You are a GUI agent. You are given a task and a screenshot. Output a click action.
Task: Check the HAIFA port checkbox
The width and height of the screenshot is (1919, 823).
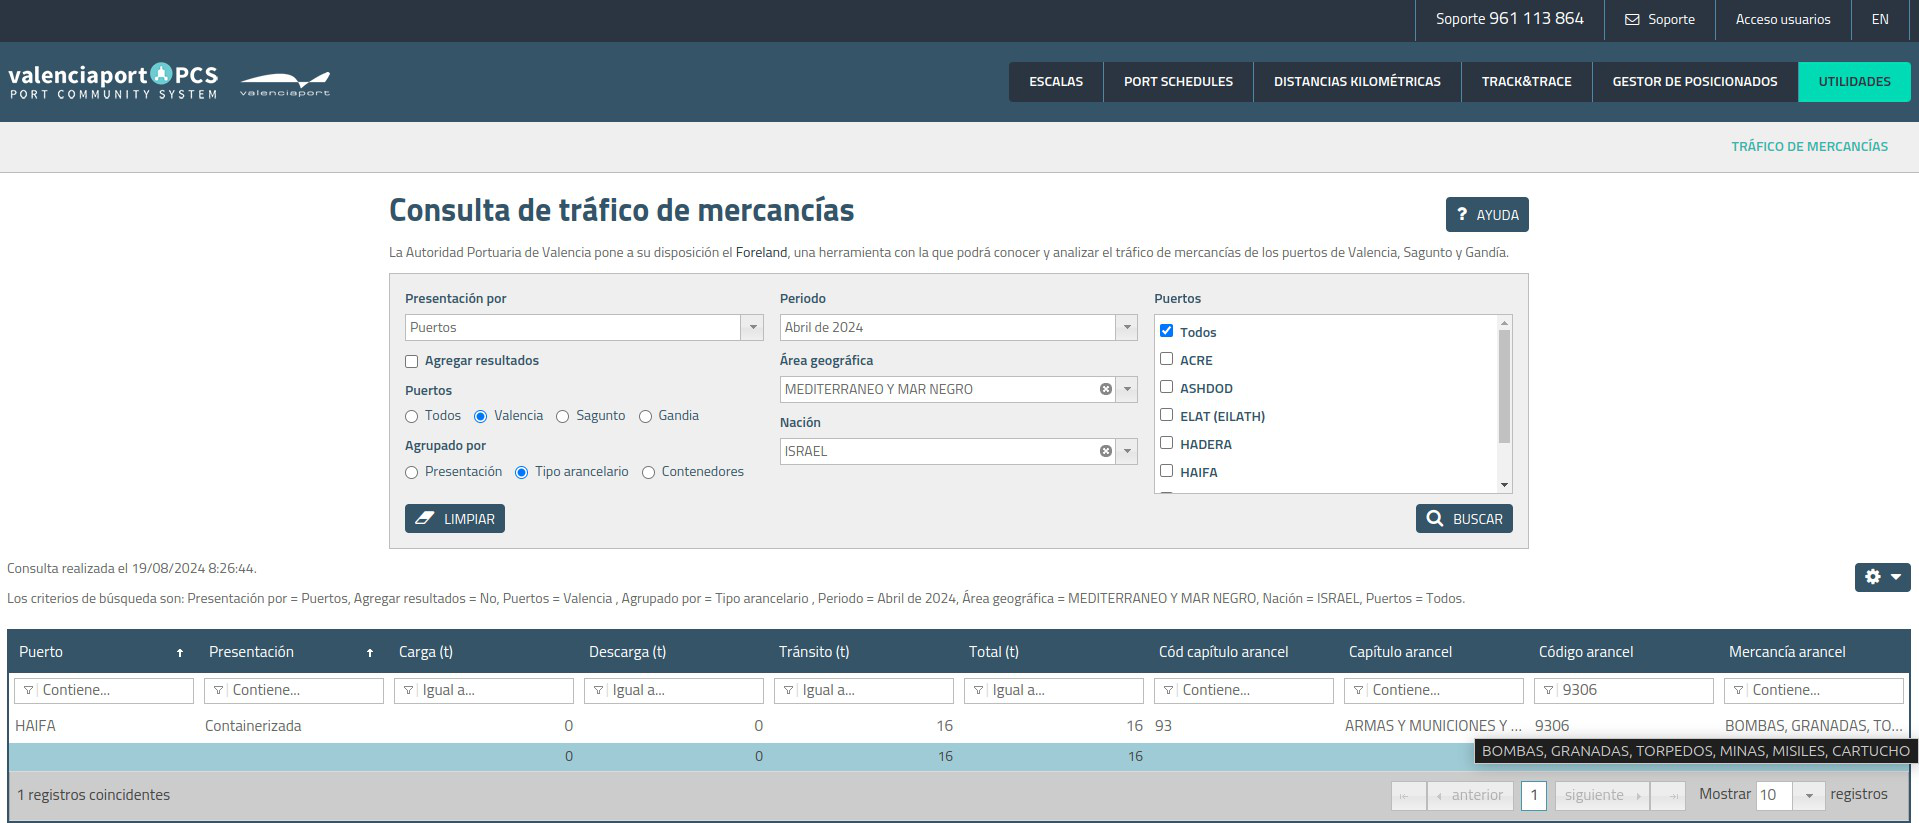tap(1166, 471)
